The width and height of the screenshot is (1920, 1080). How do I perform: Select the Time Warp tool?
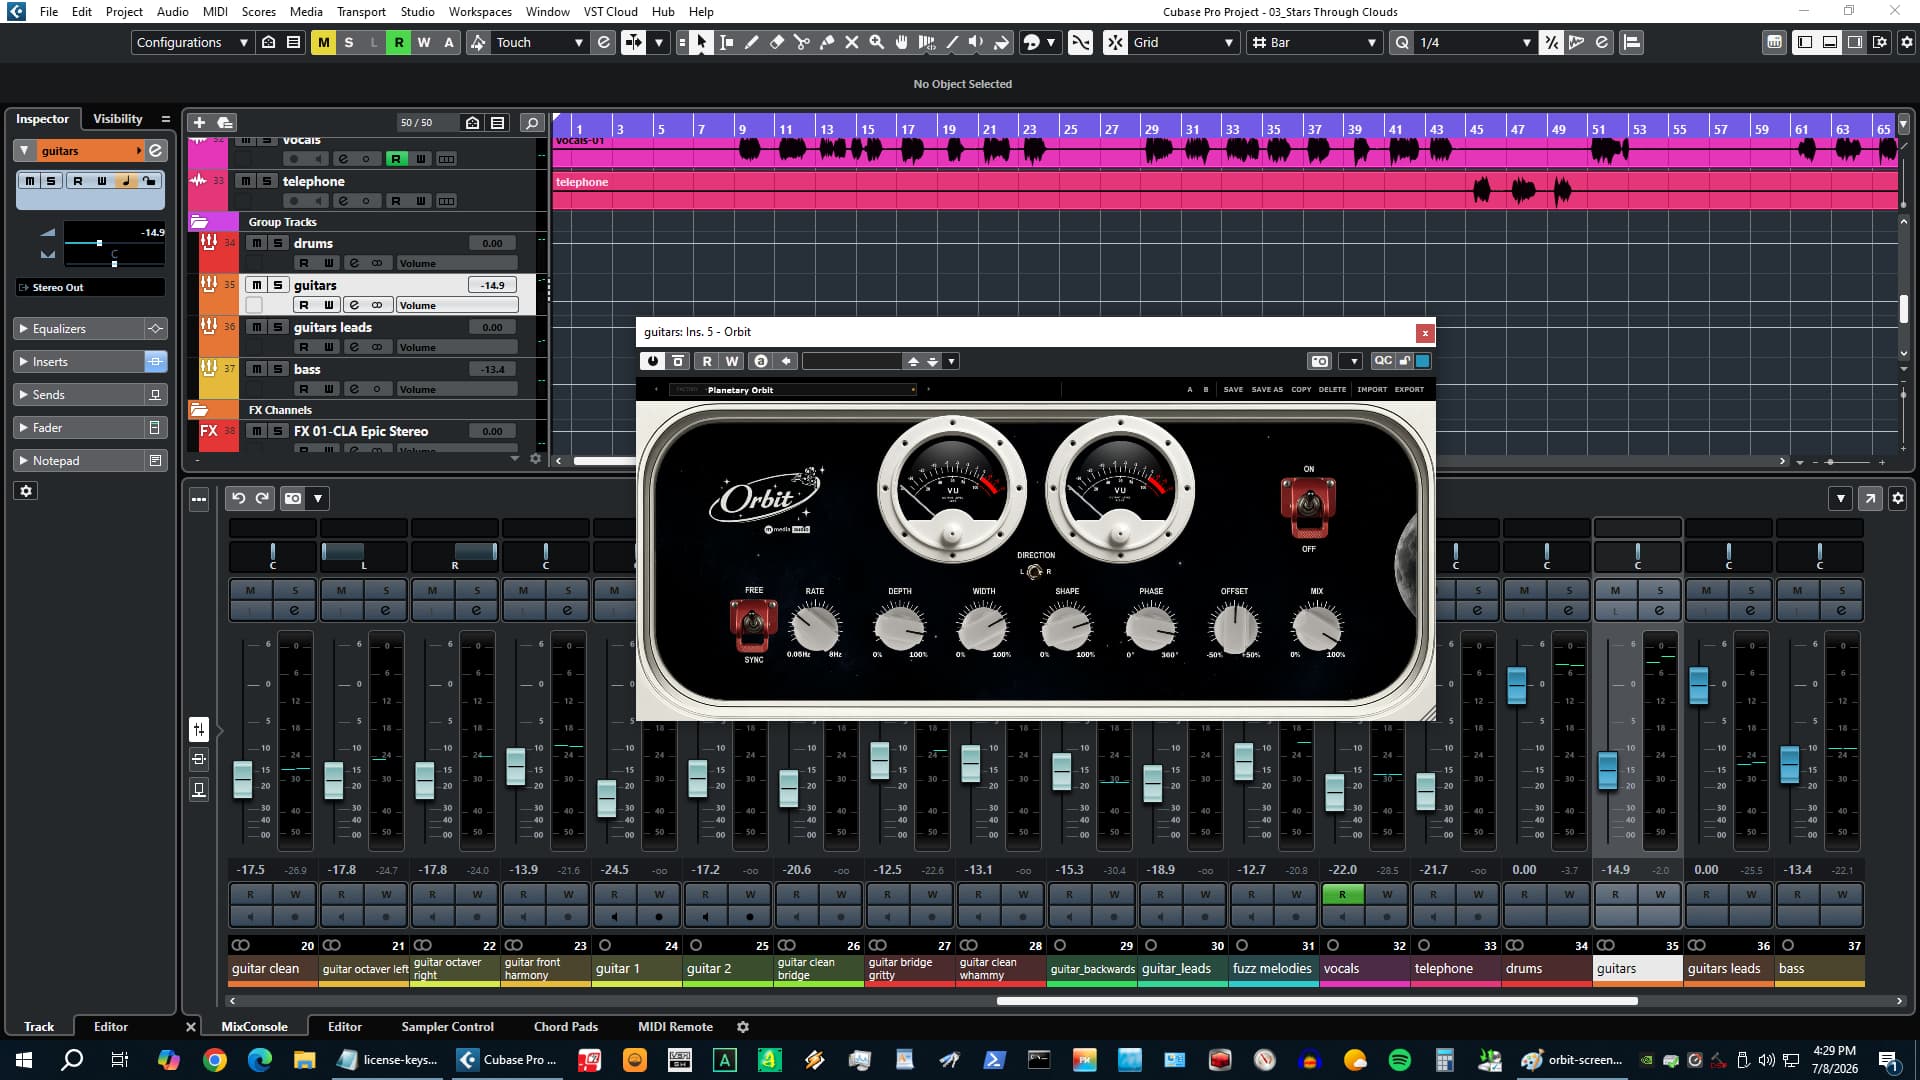pyautogui.click(x=927, y=42)
